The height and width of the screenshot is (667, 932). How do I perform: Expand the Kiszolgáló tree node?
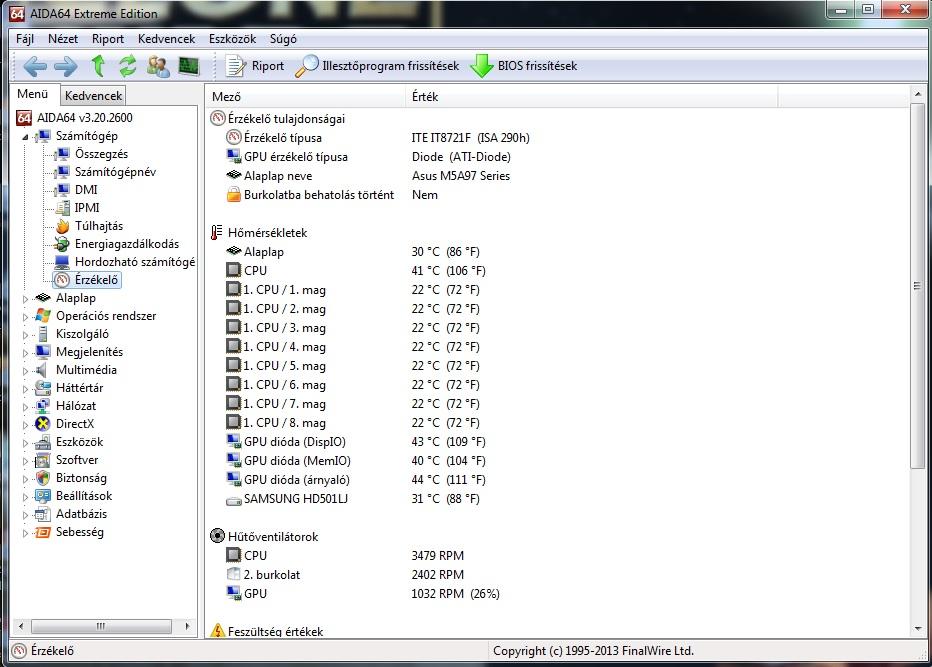[x=25, y=335]
